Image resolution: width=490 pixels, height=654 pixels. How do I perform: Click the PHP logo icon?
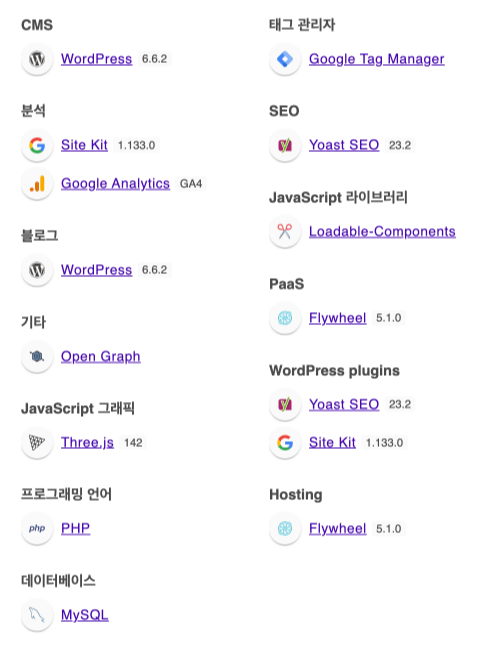pos(37,528)
